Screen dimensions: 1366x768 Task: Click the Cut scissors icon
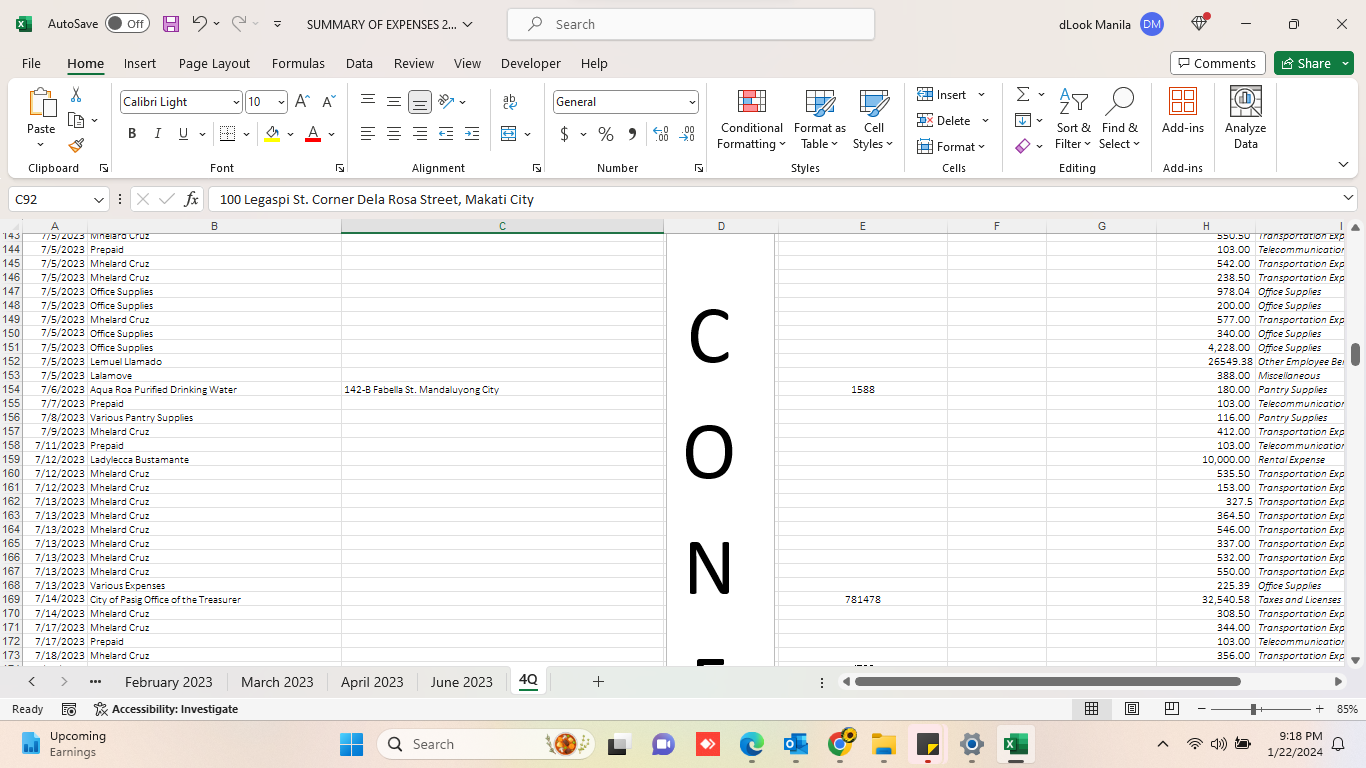75,95
